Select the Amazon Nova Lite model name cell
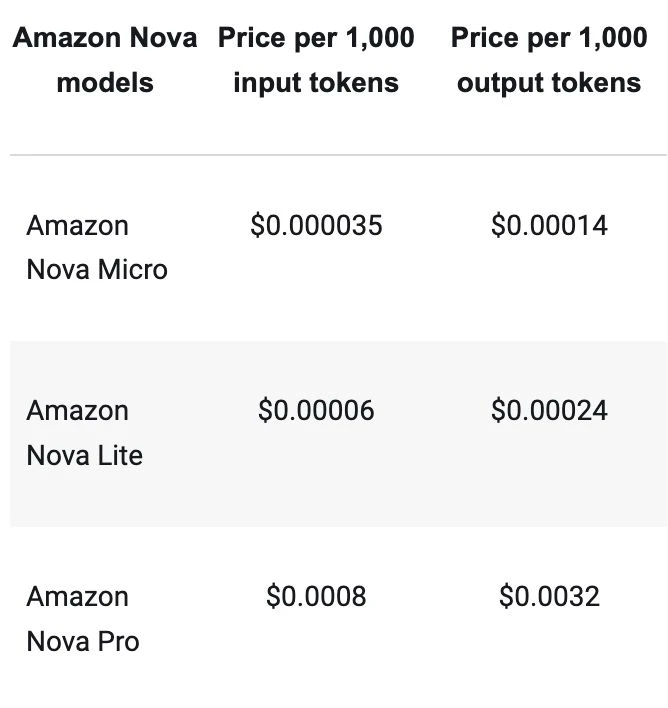 click(x=84, y=433)
